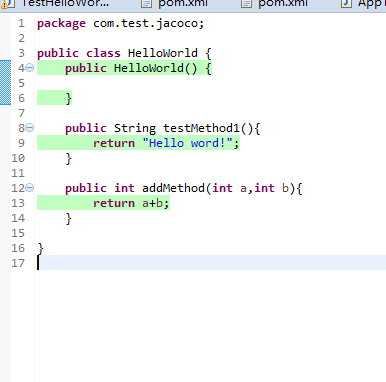386x382 pixels.
Task: Click the 'class' keyword on line 3
Action: click(x=103, y=53)
